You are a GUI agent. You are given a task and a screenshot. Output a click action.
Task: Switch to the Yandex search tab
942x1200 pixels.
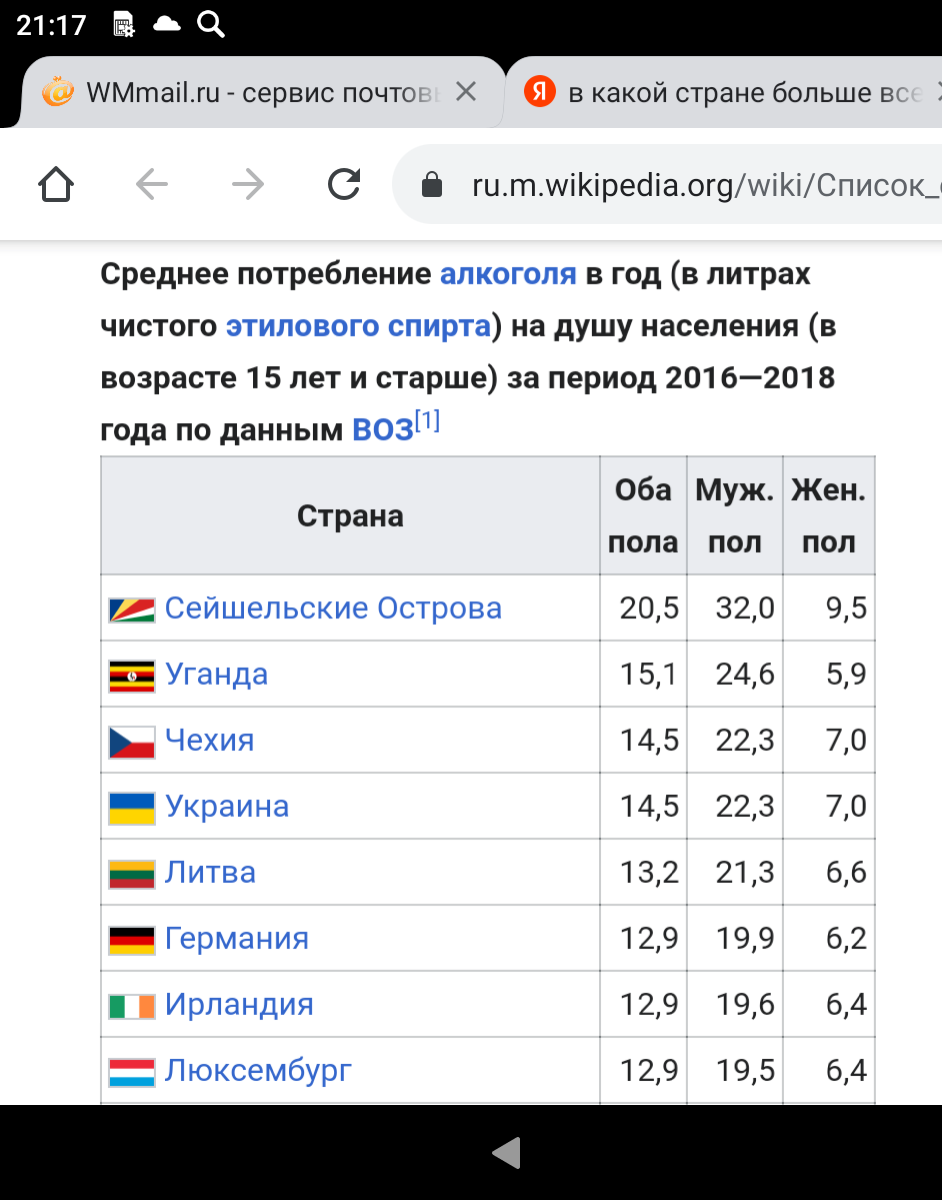coord(740,93)
